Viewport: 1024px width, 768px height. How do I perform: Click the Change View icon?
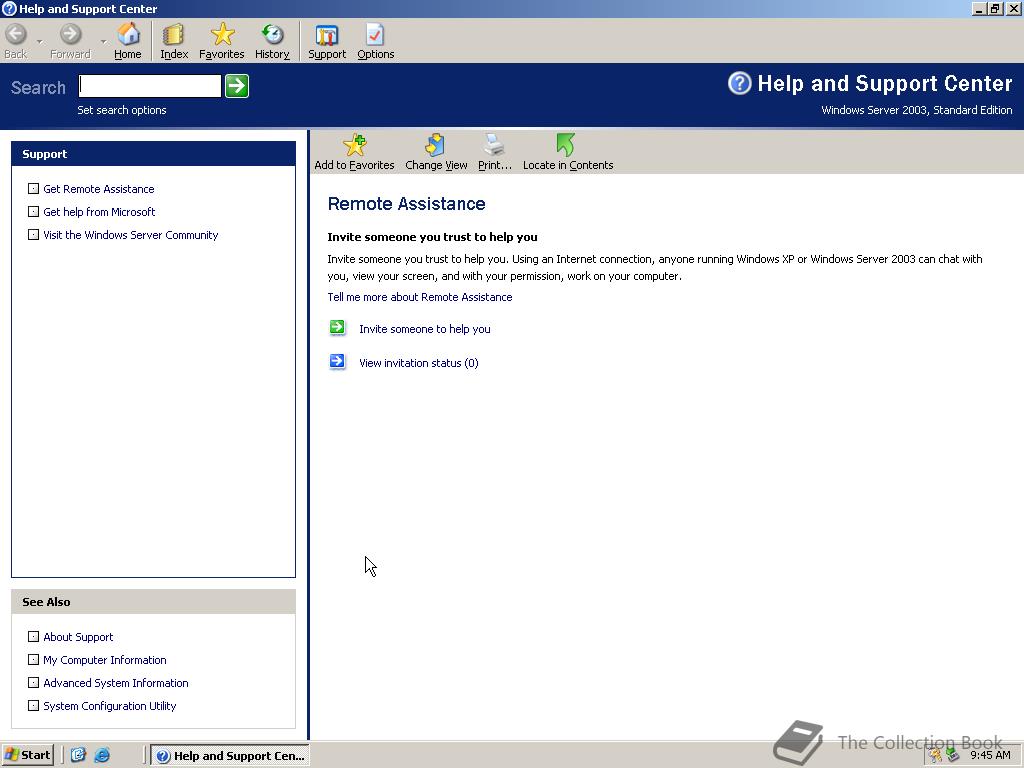tap(436, 150)
